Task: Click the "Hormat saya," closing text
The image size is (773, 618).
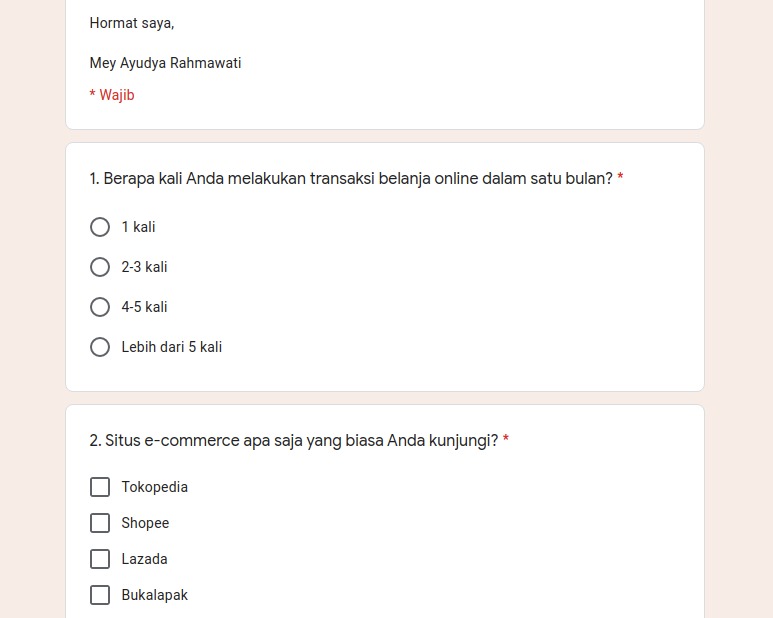Action: click(x=132, y=23)
